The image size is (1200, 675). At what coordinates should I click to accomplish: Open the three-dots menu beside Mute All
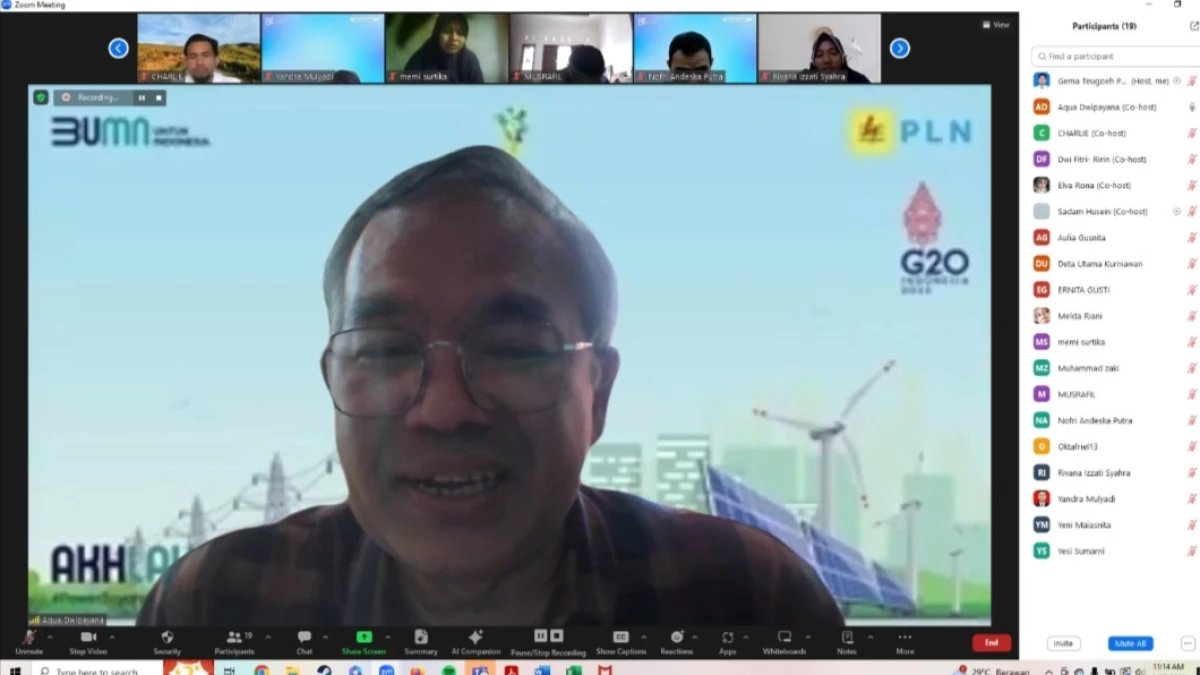coord(1188,643)
